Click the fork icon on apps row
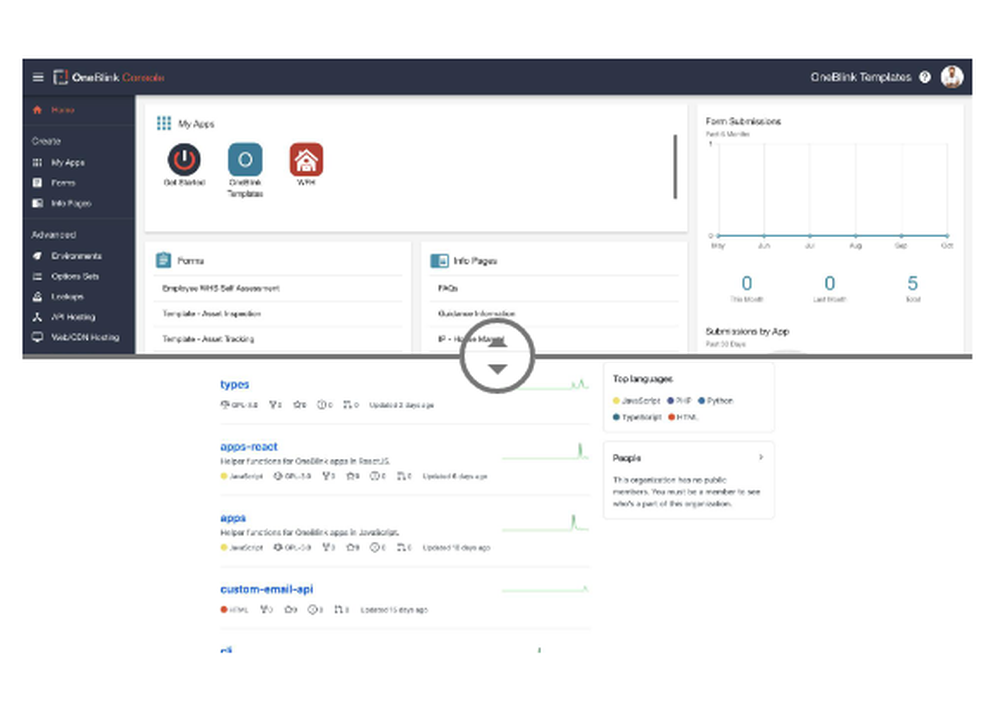Viewport: 1000px width, 715px height. coord(326,547)
